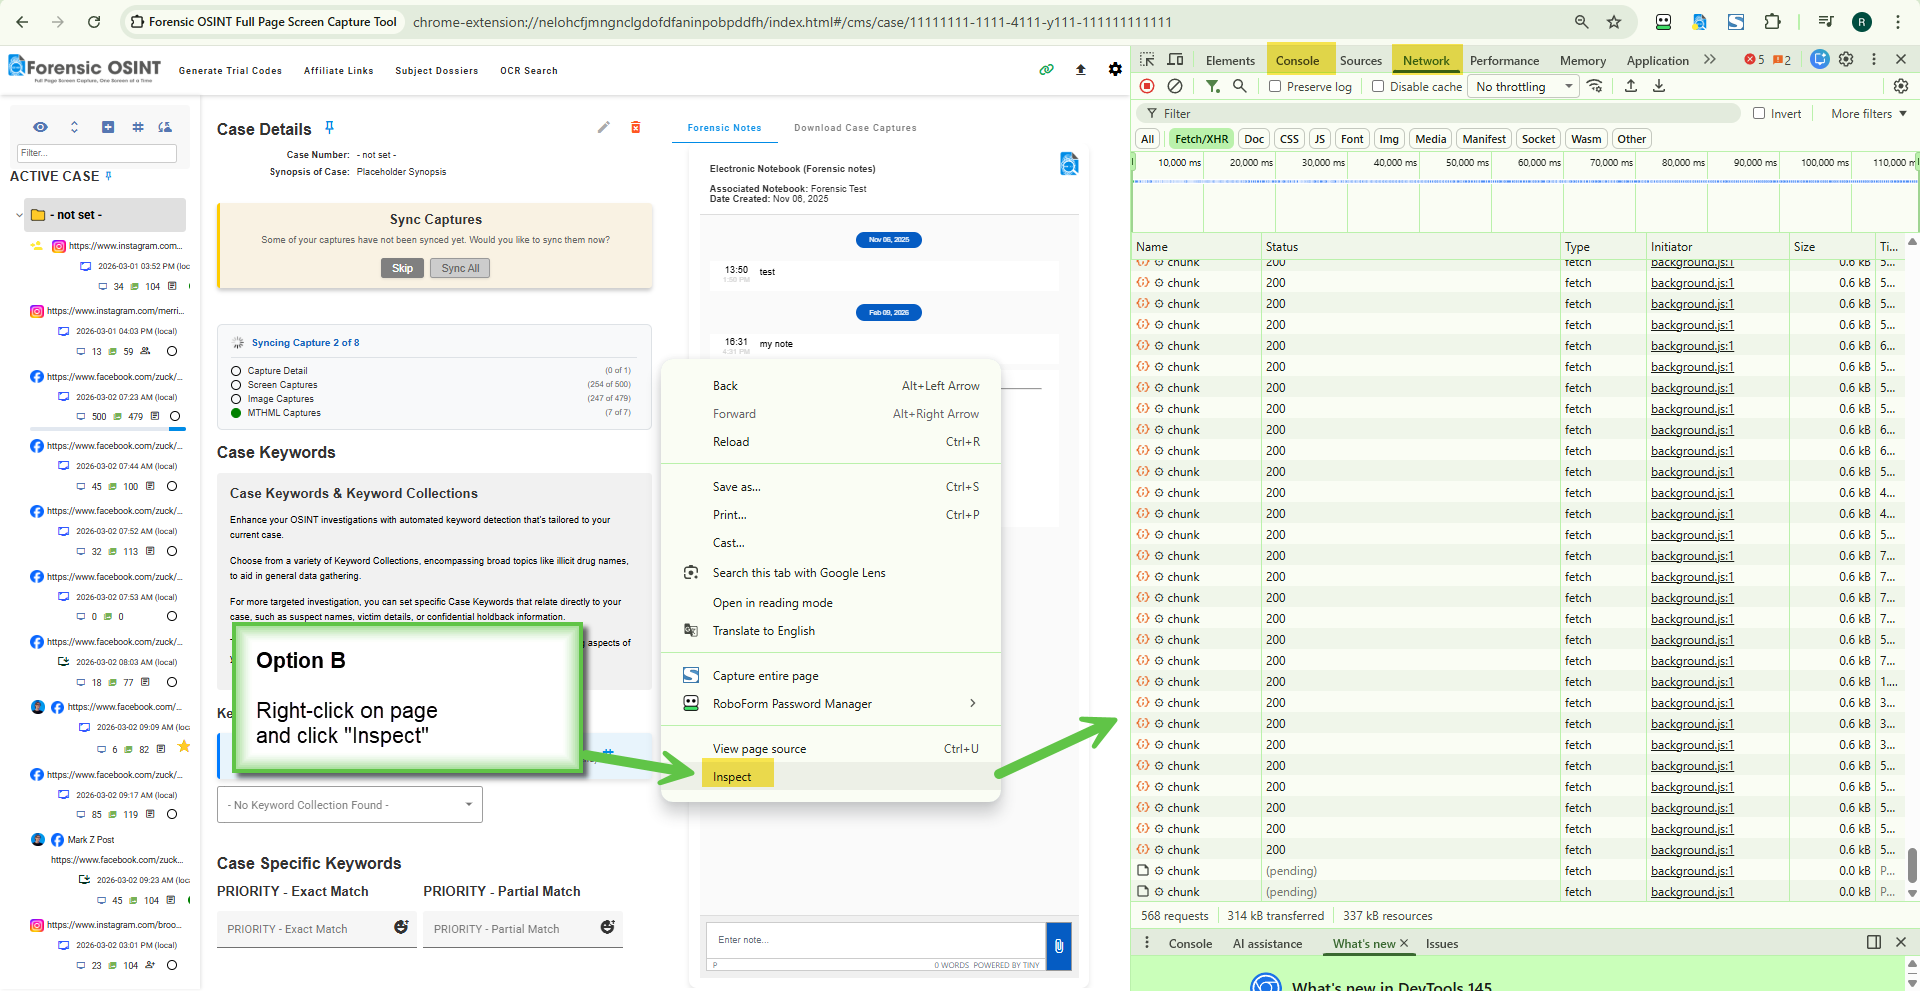Click the blue attachment button beside note input
Image resolution: width=1920 pixels, height=991 pixels.
tap(1059, 945)
